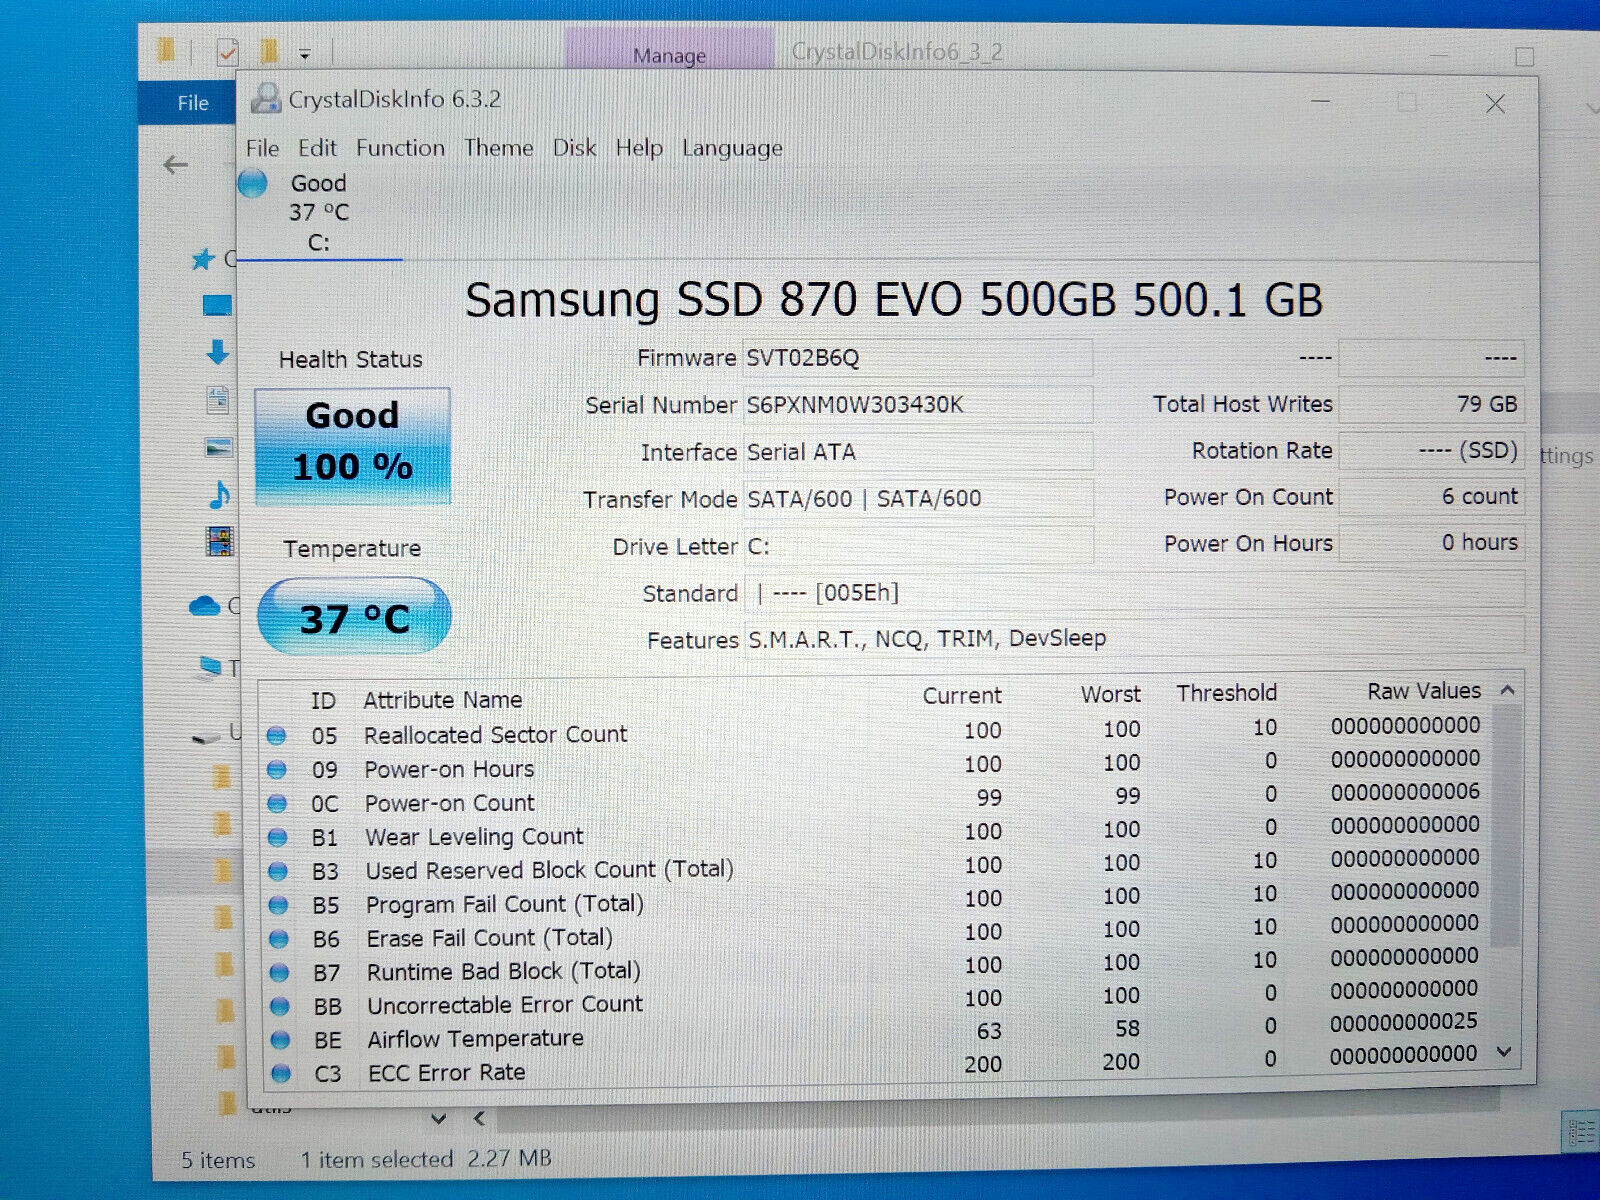
Task: Click the blue health orb for drive C:
Action: pos(252,184)
